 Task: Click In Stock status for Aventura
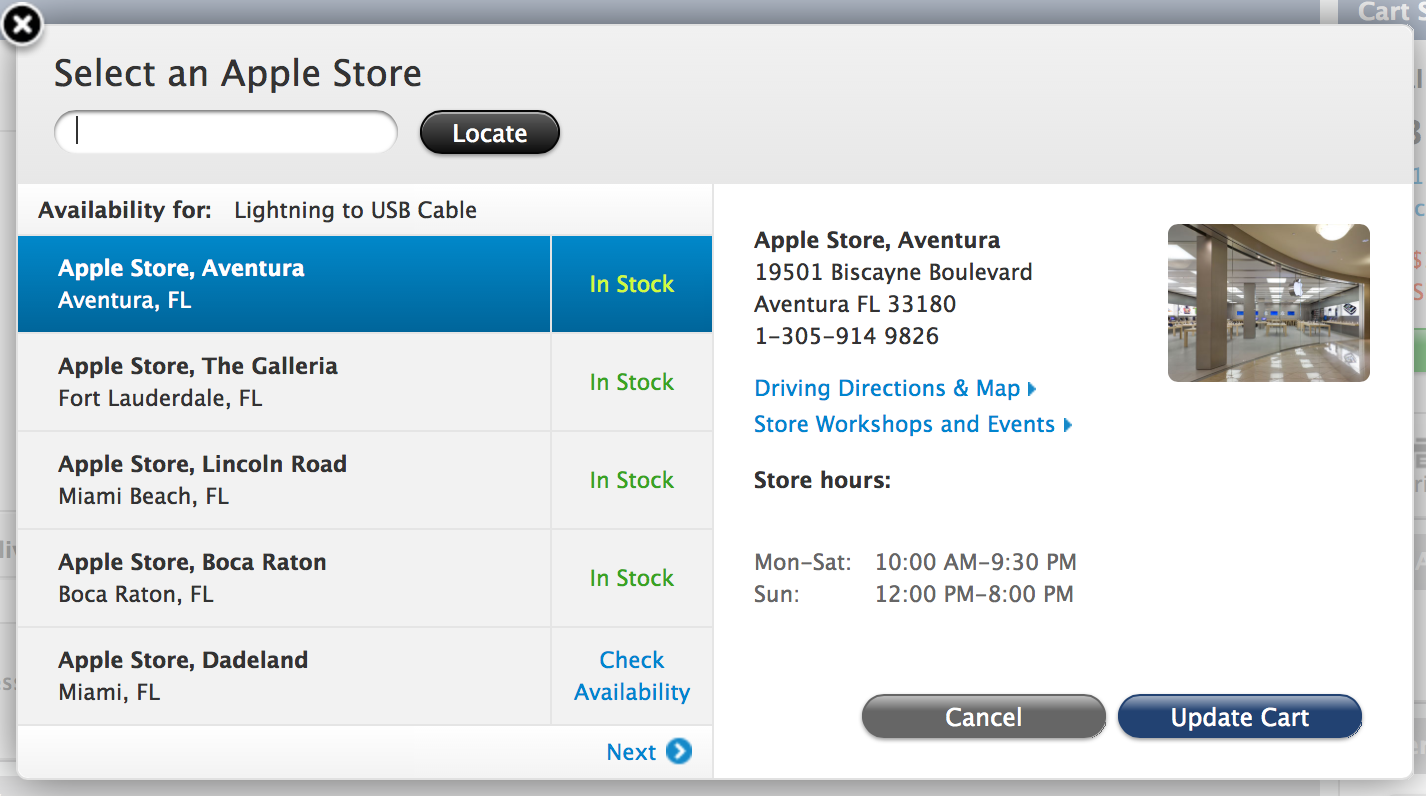point(632,284)
